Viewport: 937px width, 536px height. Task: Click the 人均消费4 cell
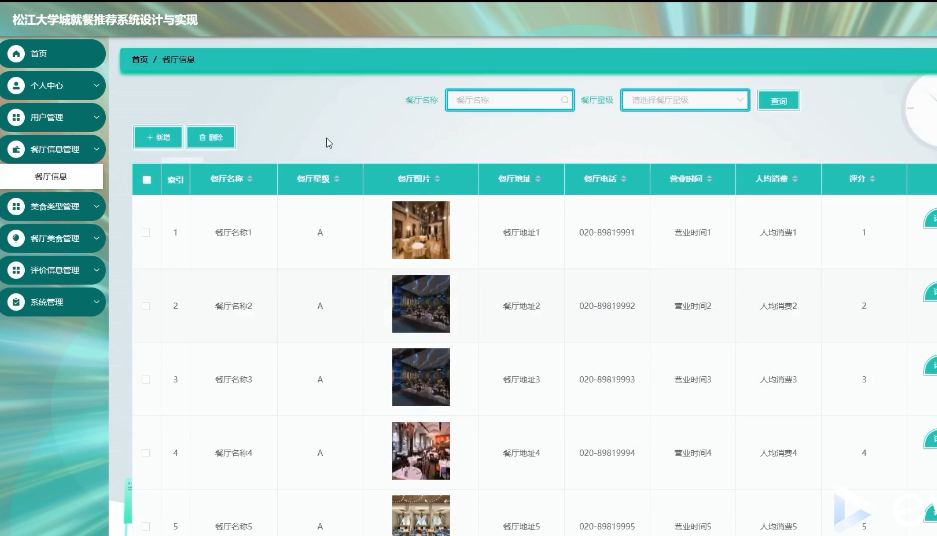[778, 453]
